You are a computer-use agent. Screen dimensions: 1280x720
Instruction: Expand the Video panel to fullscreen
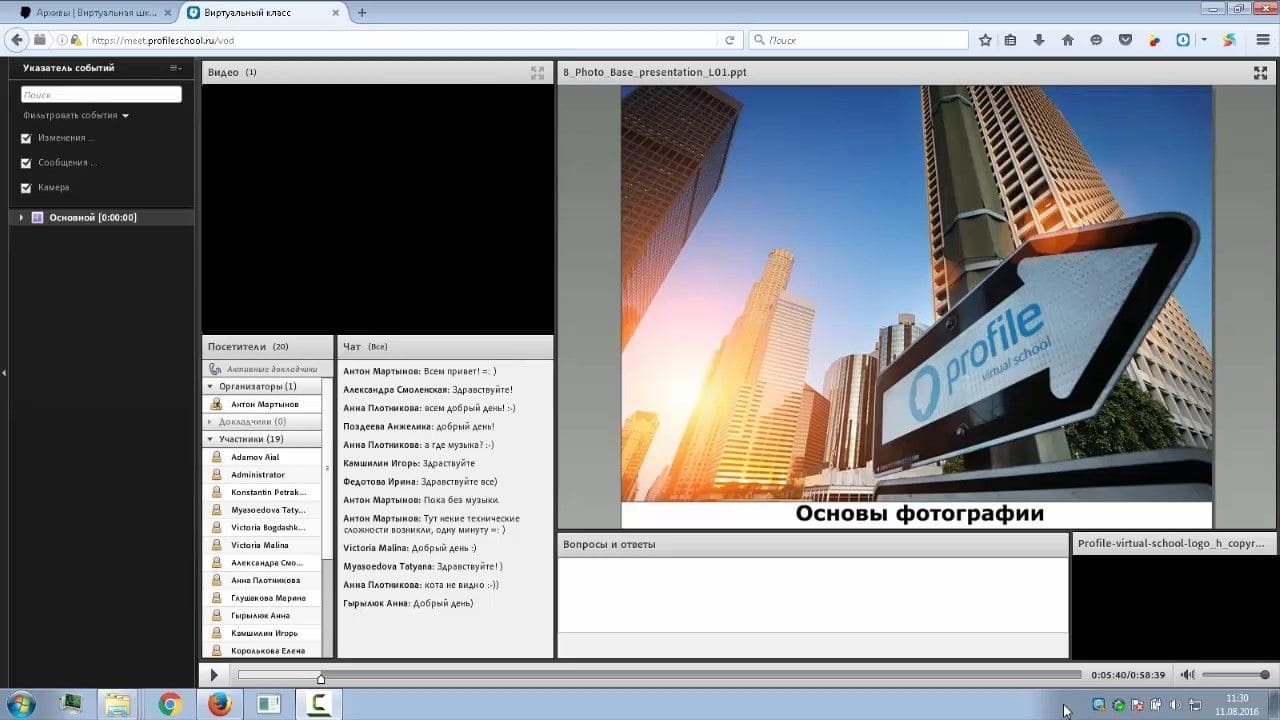pyautogui.click(x=537, y=73)
